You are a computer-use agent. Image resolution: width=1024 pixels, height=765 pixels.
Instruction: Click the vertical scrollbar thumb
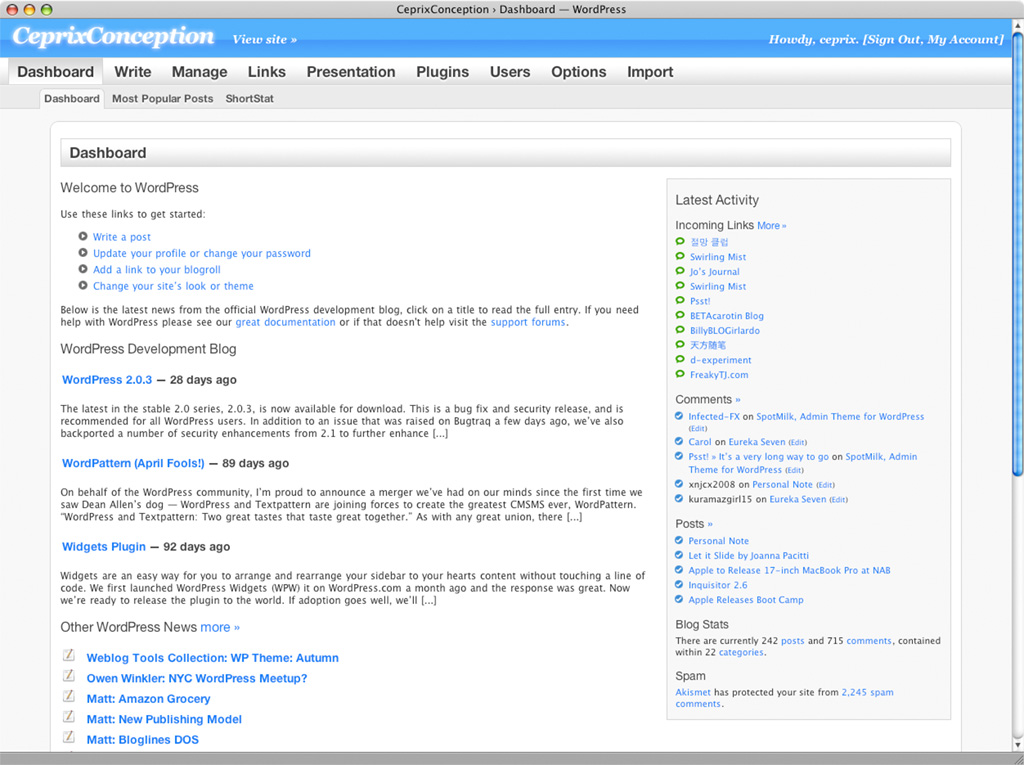click(x=1017, y=255)
